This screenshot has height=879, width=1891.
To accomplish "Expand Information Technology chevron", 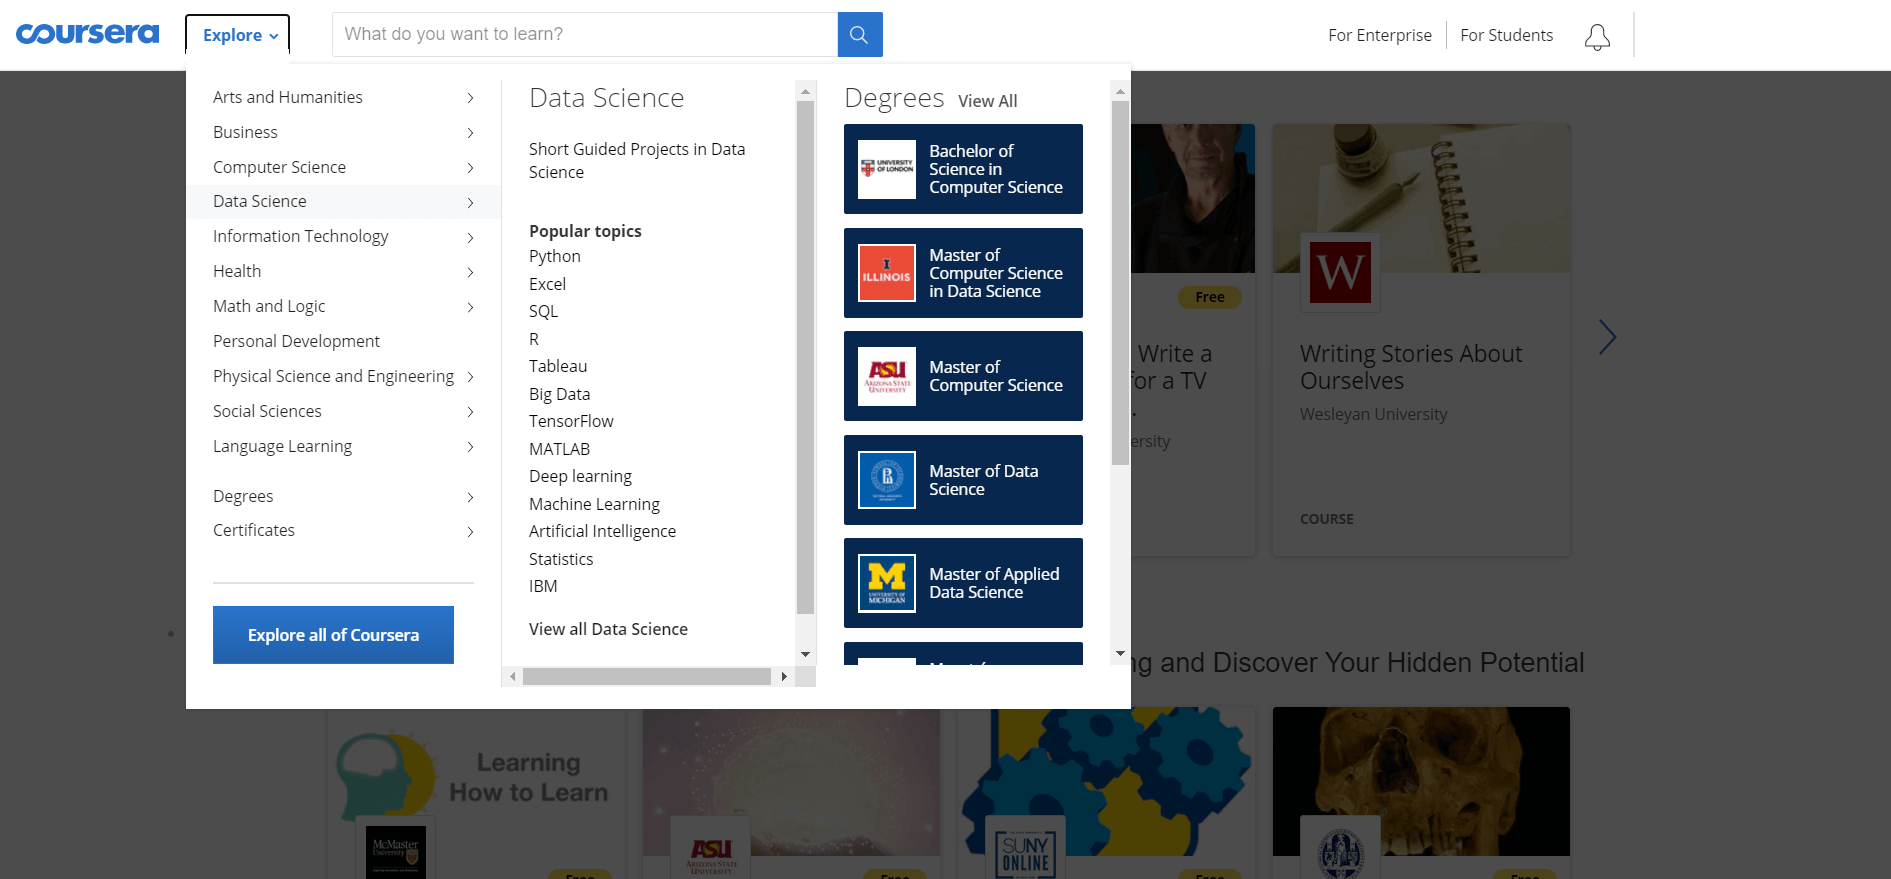I will point(470,238).
